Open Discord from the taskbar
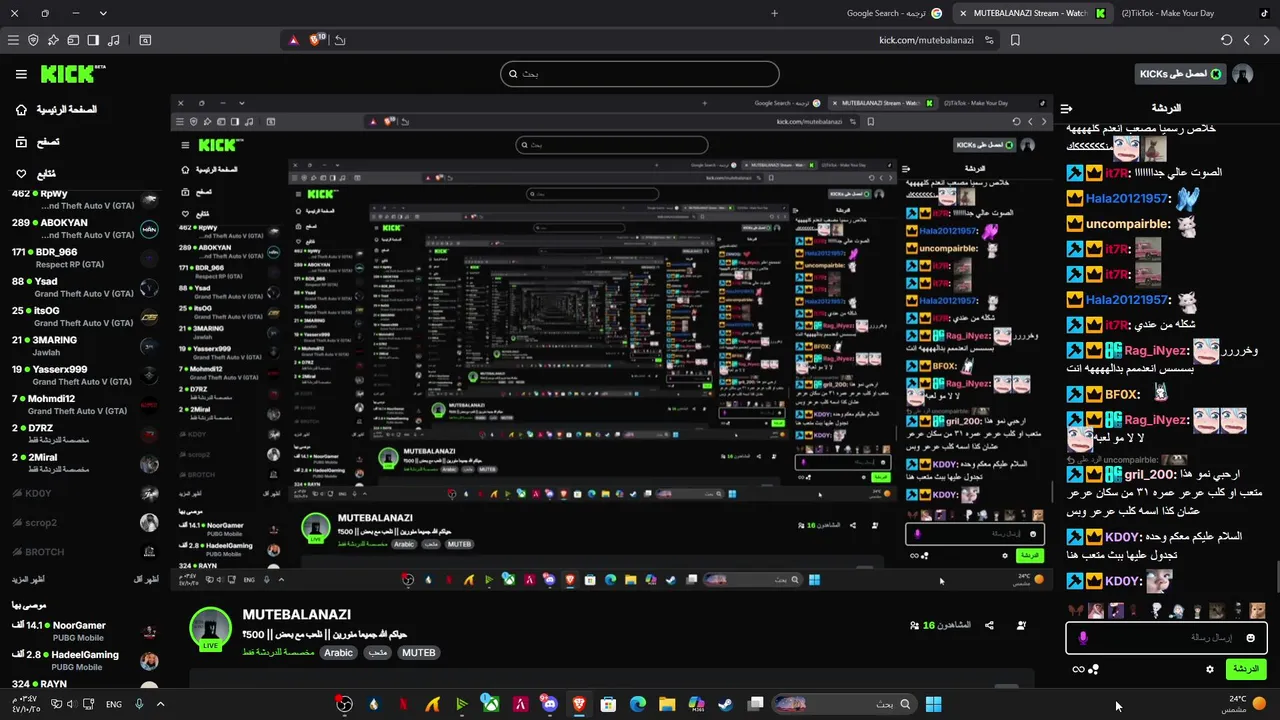 [x=549, y=704]
